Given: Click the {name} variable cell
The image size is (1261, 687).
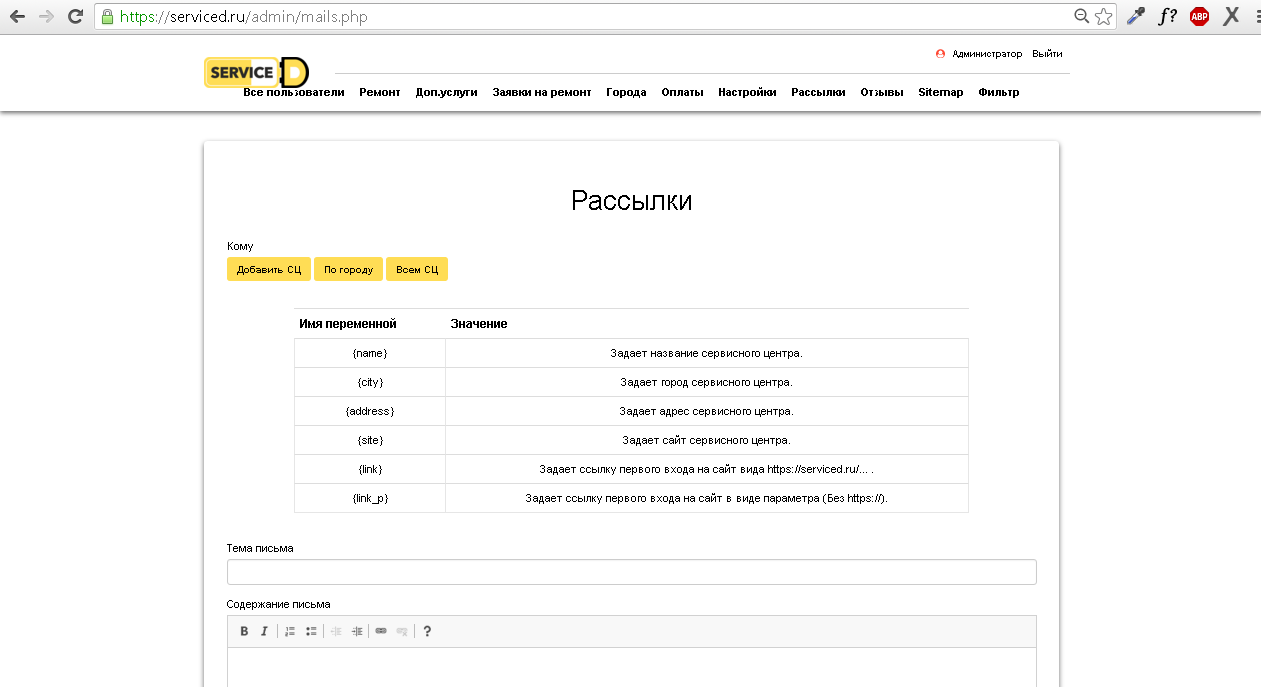Looking at the screenshot, I should point(370,353).
